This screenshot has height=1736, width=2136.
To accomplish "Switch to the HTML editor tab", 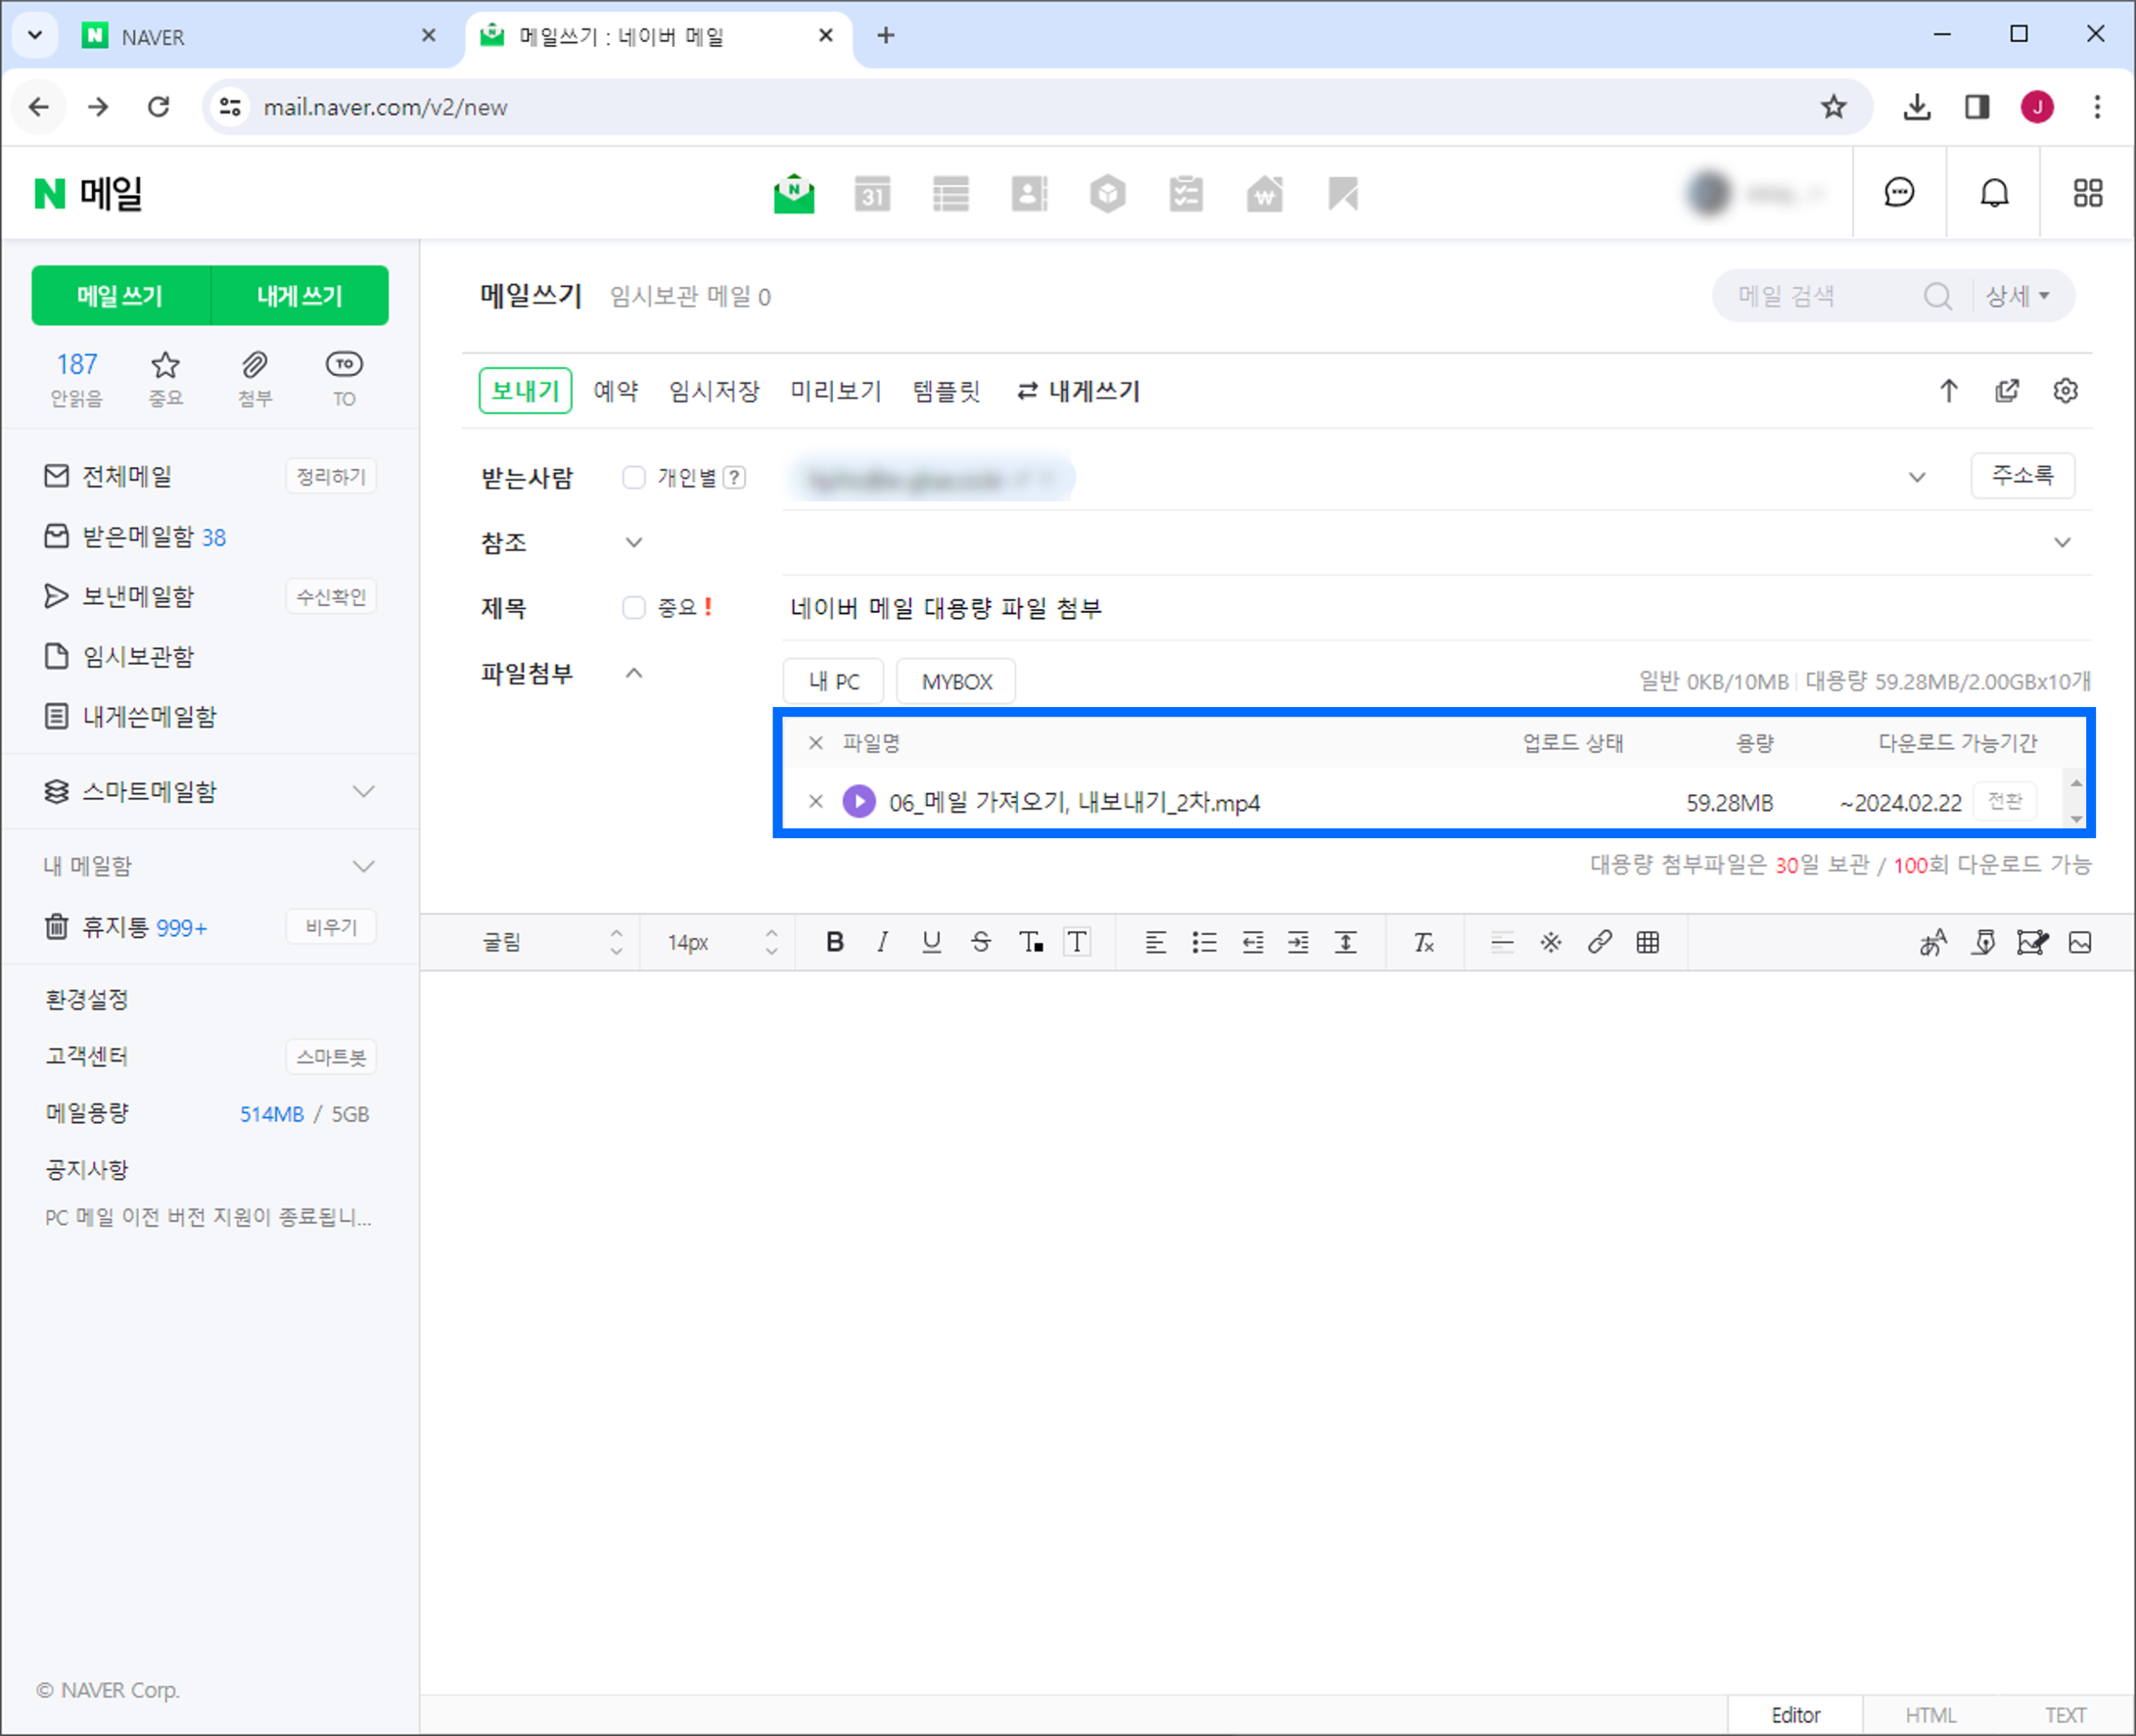I will tap(1930, 1715).
